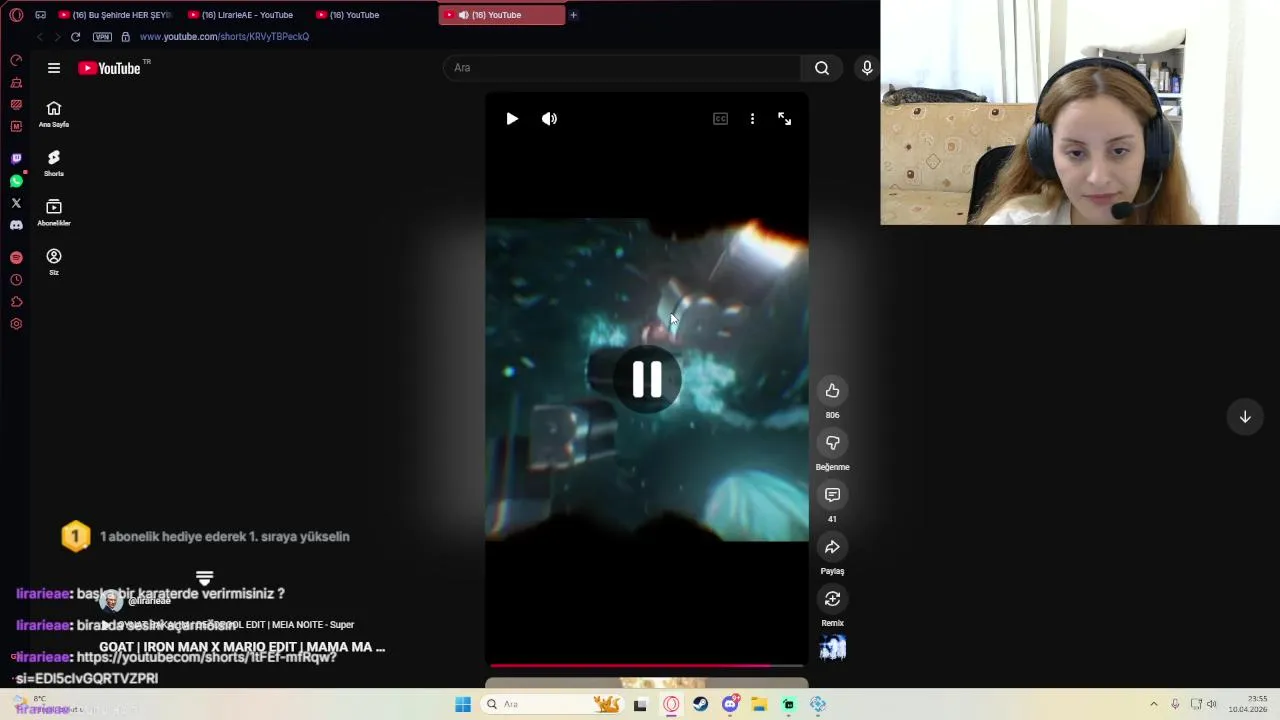Mute the short's volume

point(549,119)
